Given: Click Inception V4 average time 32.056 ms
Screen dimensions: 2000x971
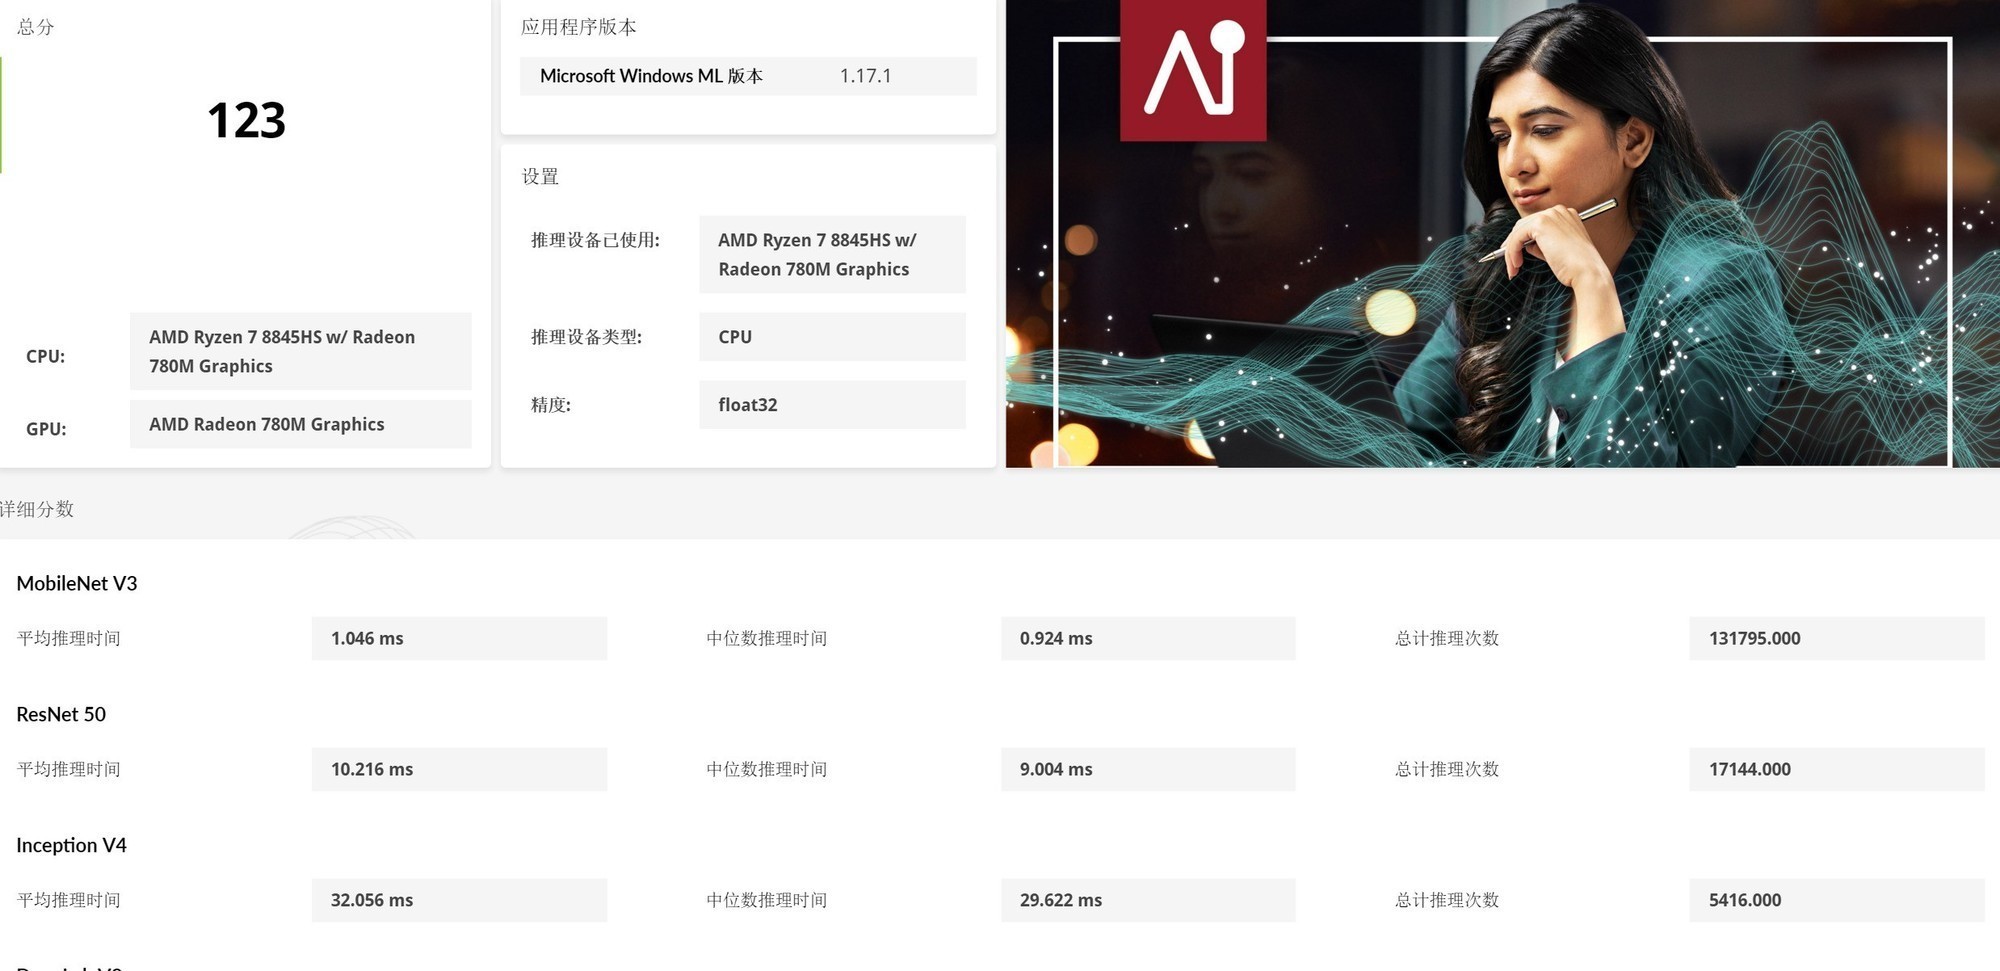Looking at the screenshot, I should click(x=459, y=900).
